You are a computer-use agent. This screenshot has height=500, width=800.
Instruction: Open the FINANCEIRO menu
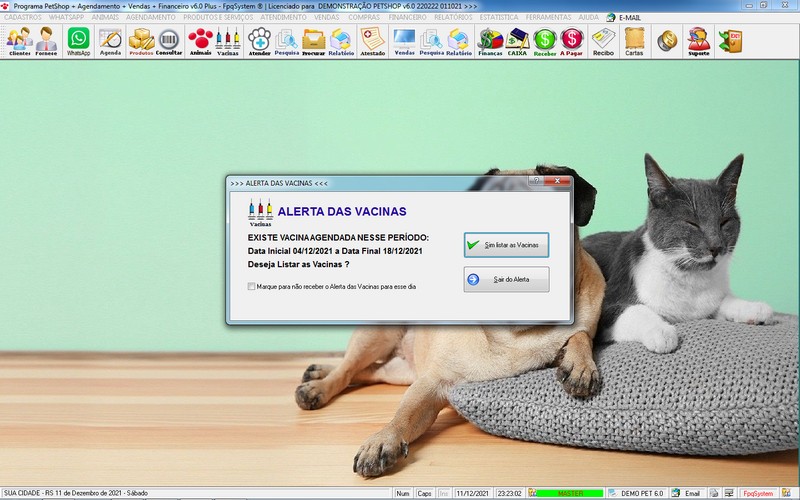click(407, 17)
